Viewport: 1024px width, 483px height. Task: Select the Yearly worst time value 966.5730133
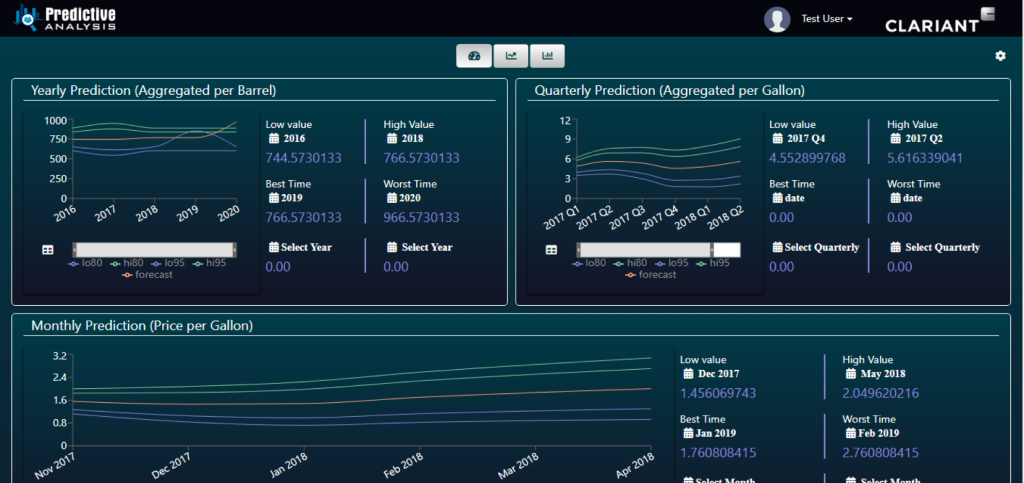tap(422, 217)
